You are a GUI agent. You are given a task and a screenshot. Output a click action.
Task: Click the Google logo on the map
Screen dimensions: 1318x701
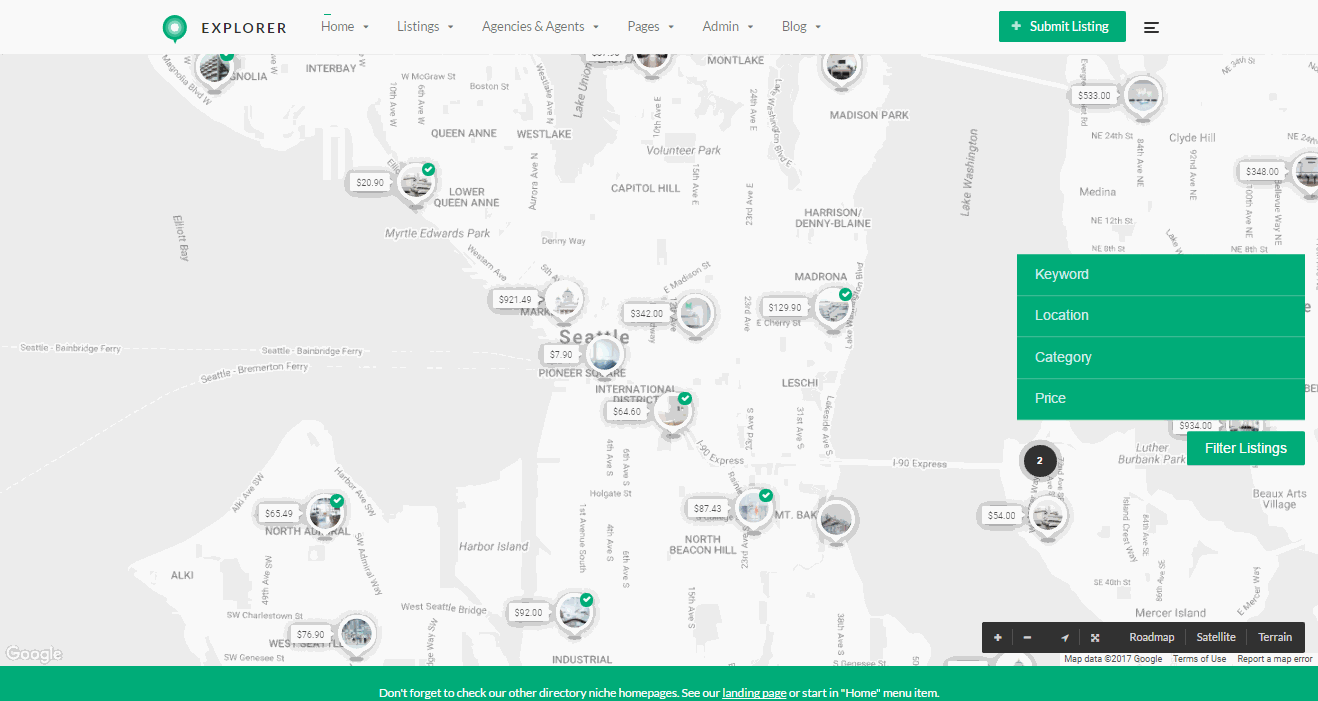33,654
